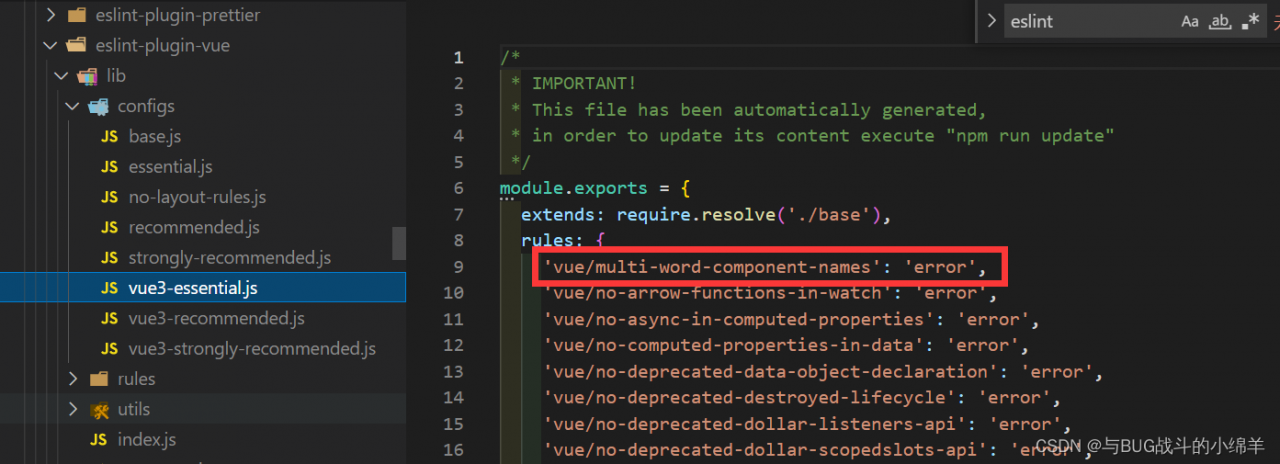Click the lib folder icon
The image size is (1280, 464).
87,76
